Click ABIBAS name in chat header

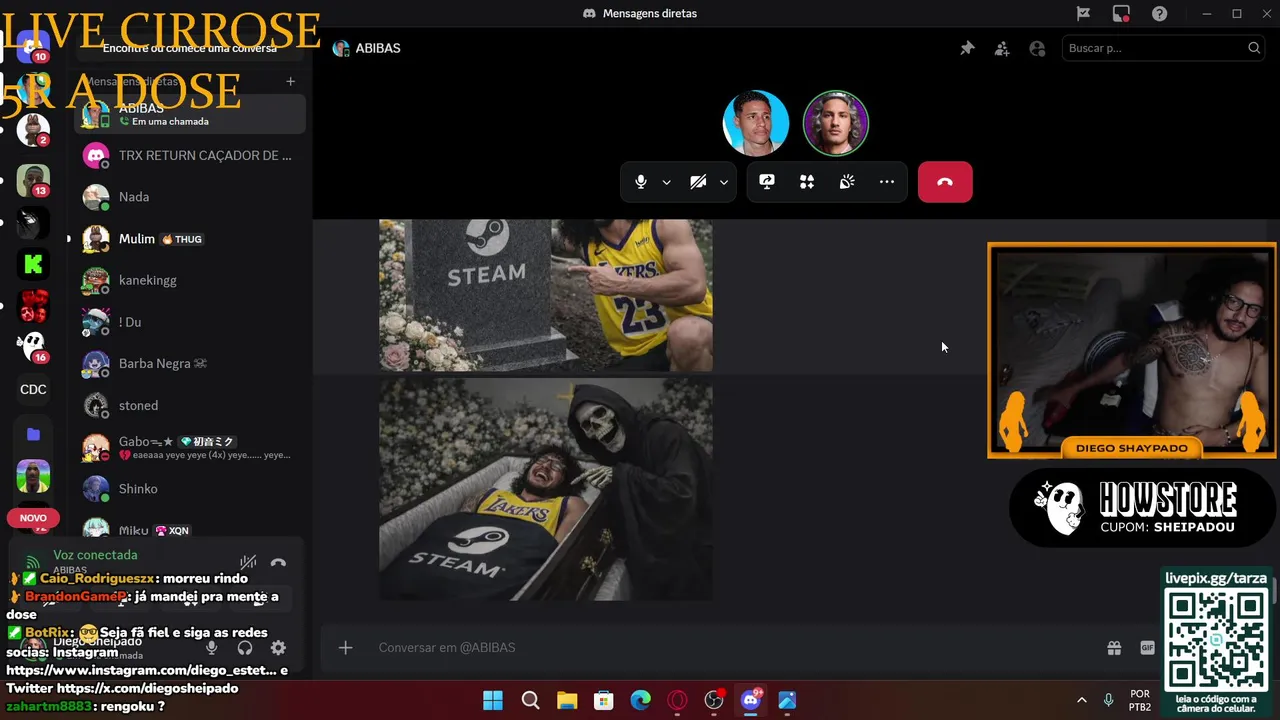coord(378,48)
